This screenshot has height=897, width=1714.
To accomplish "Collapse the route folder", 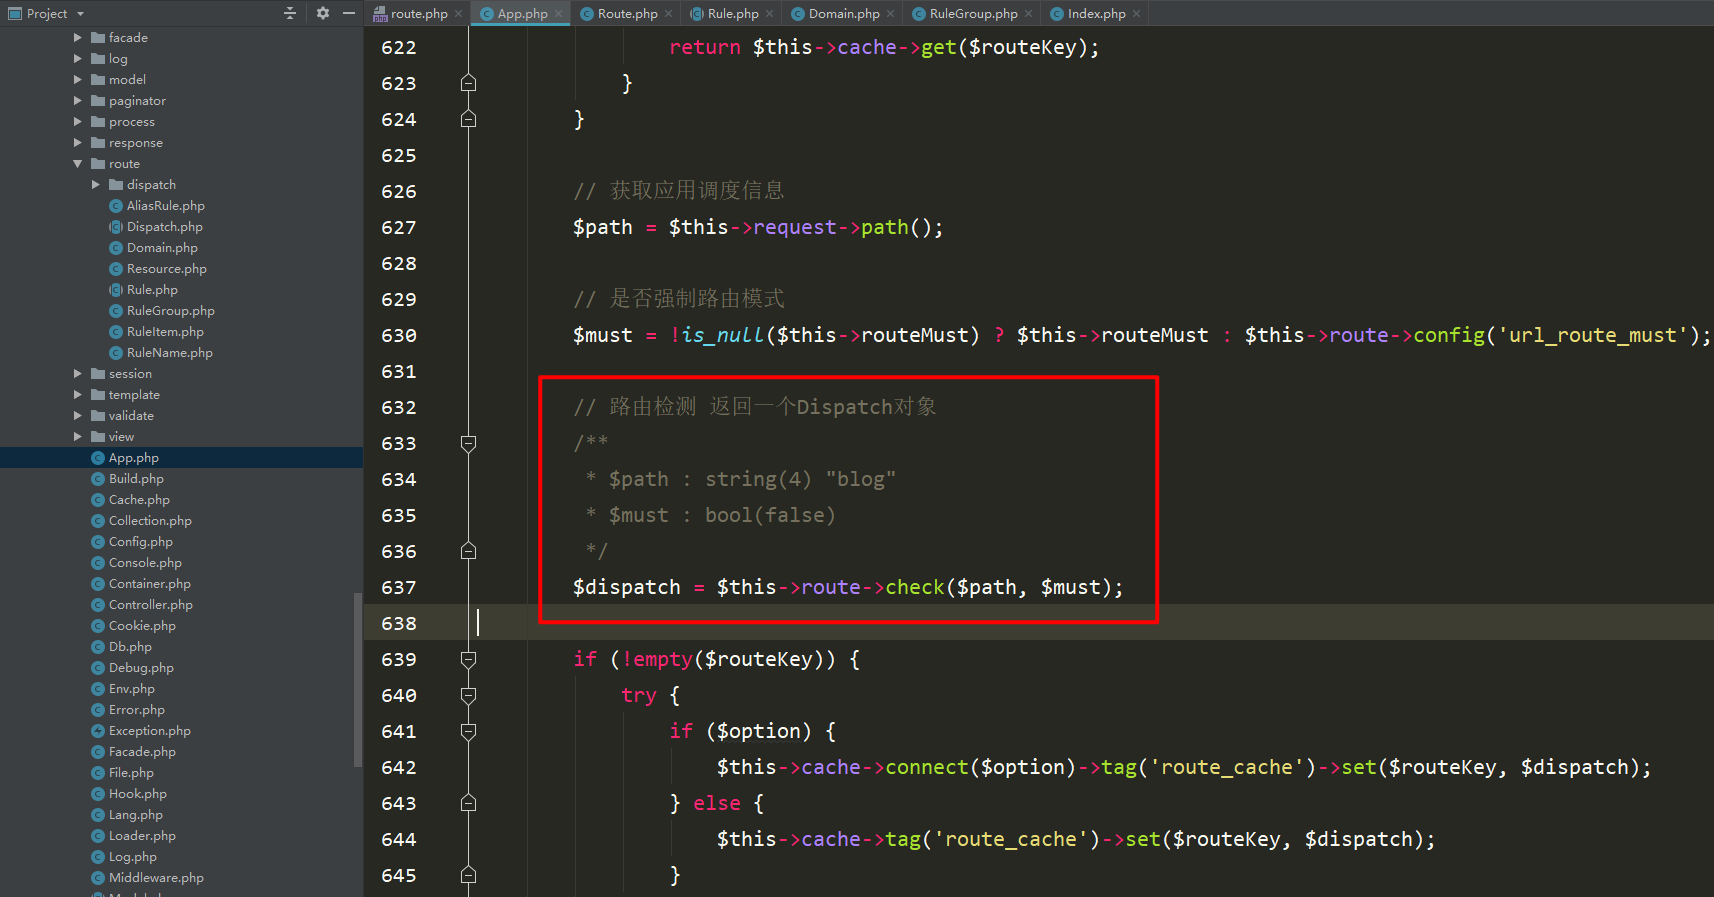I will point(78,163).
